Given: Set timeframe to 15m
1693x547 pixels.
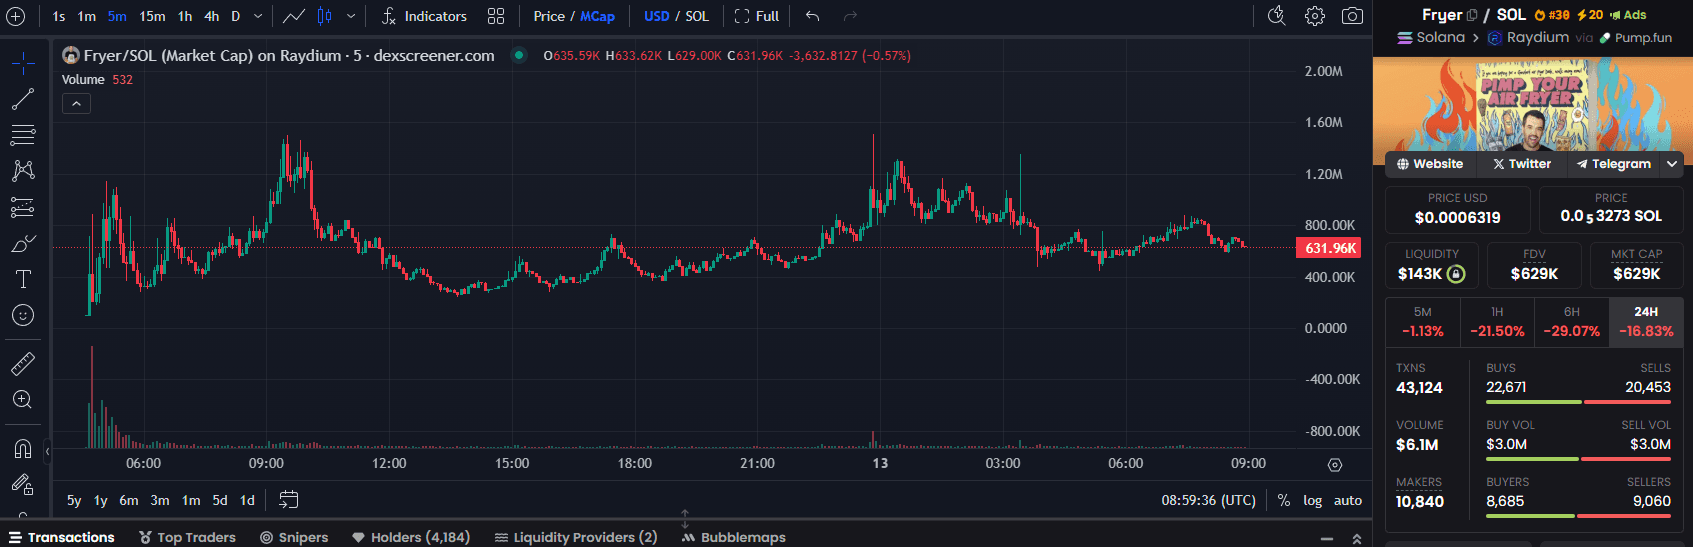Looking at the screenshot, I should point(152,16).
